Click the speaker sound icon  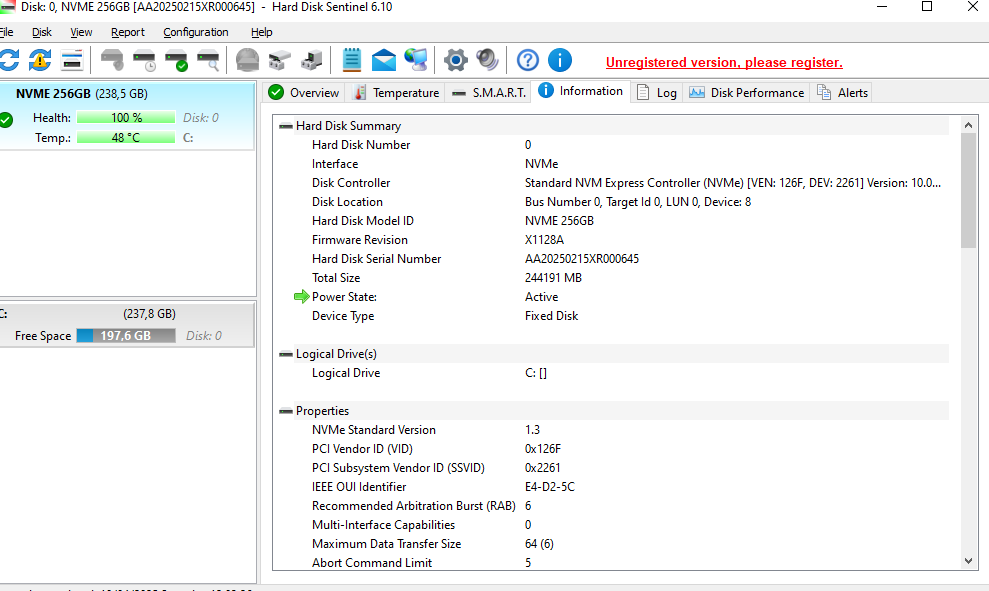[487, 60]
